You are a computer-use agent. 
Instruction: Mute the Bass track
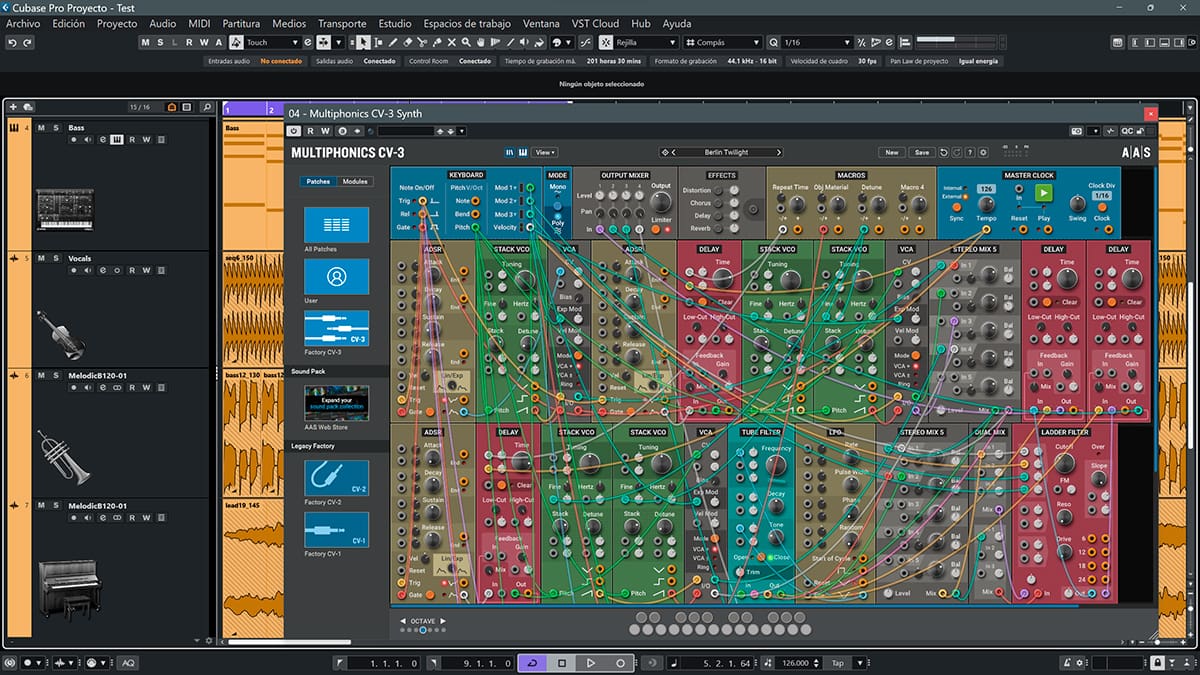tap(41, 128)
